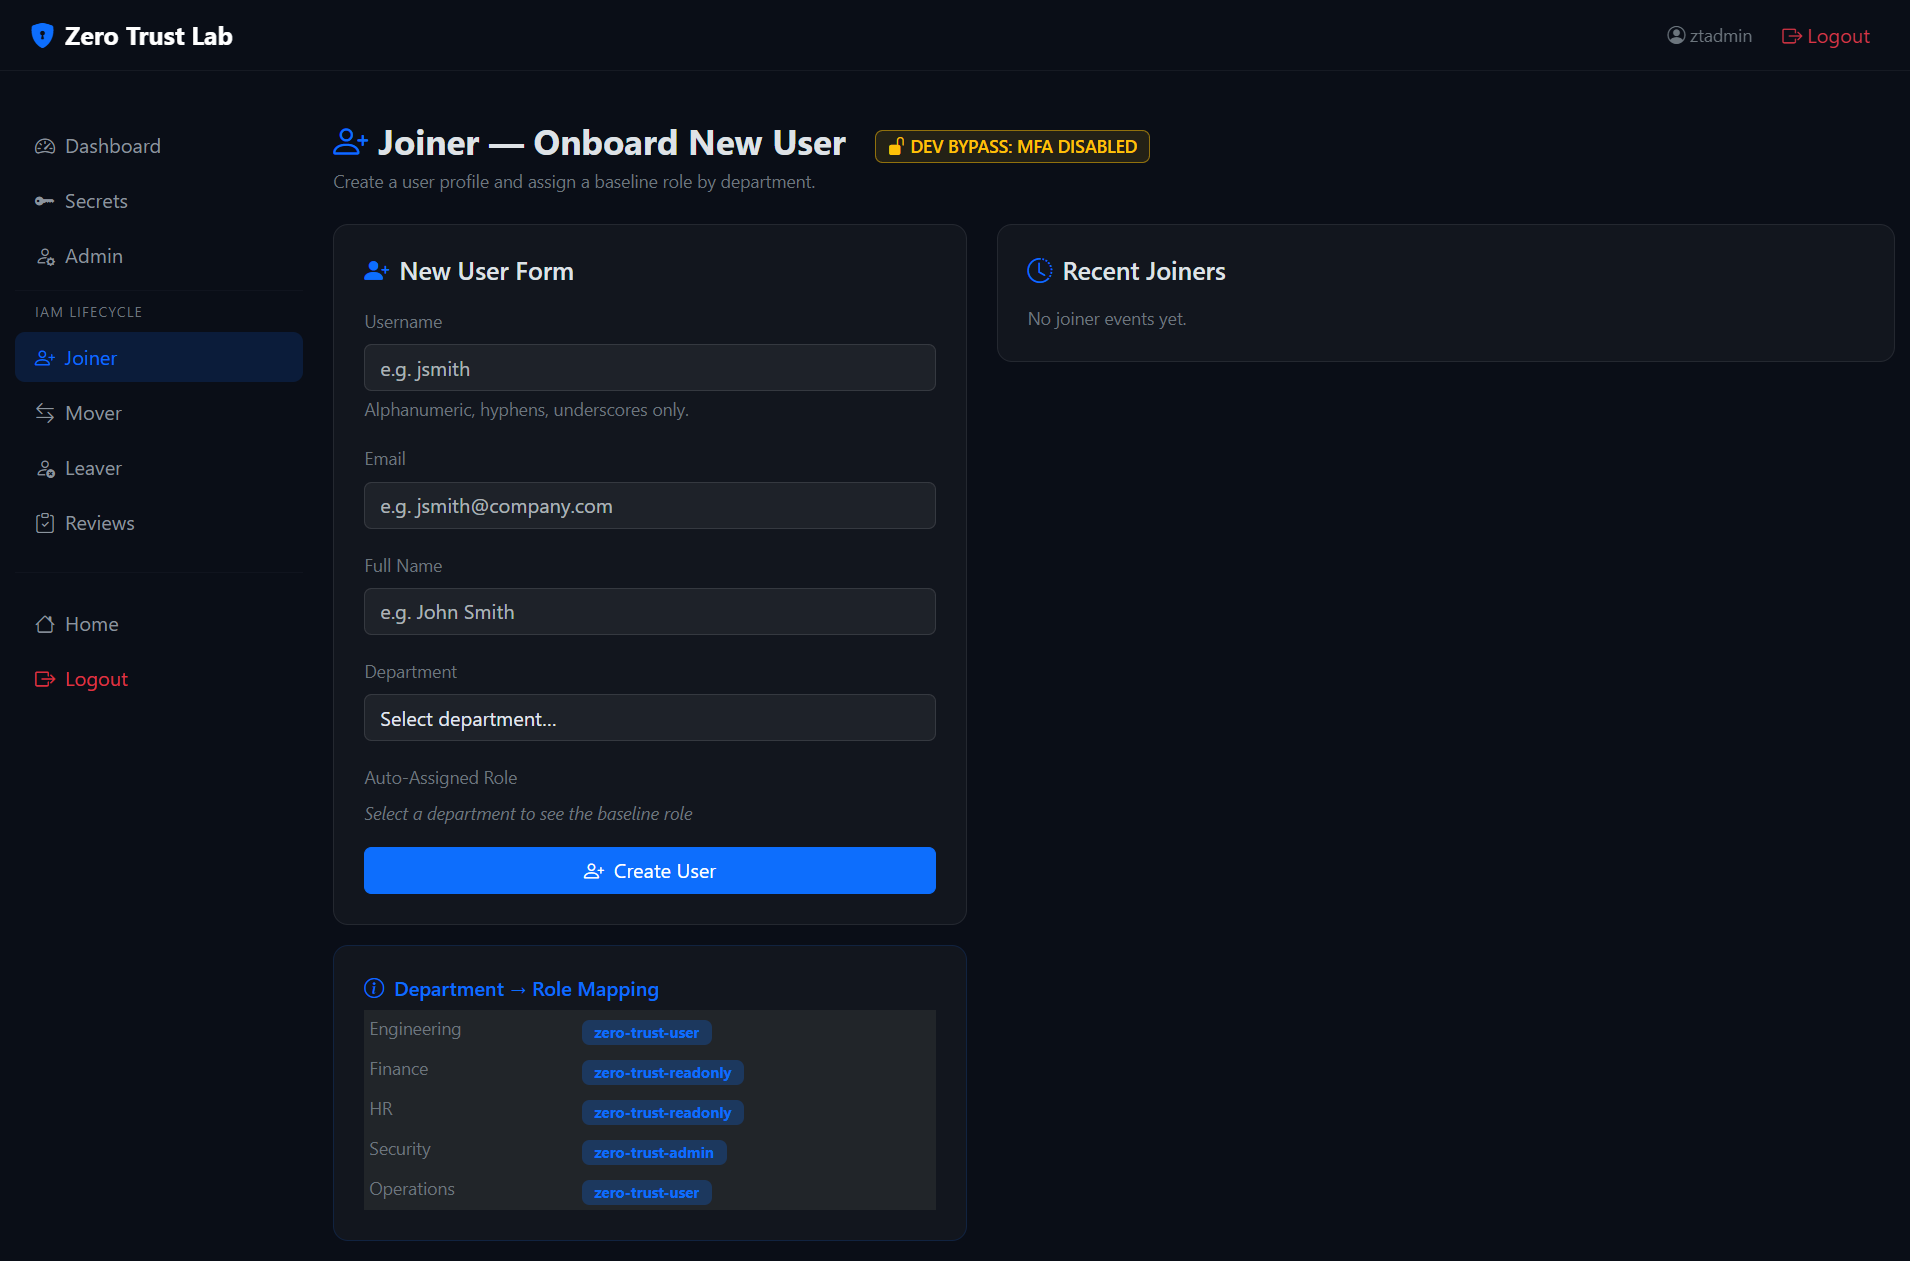The image size is (1910, 1261).
Task: Click the Finance department row label
Action: click(x=399, y=1069)
